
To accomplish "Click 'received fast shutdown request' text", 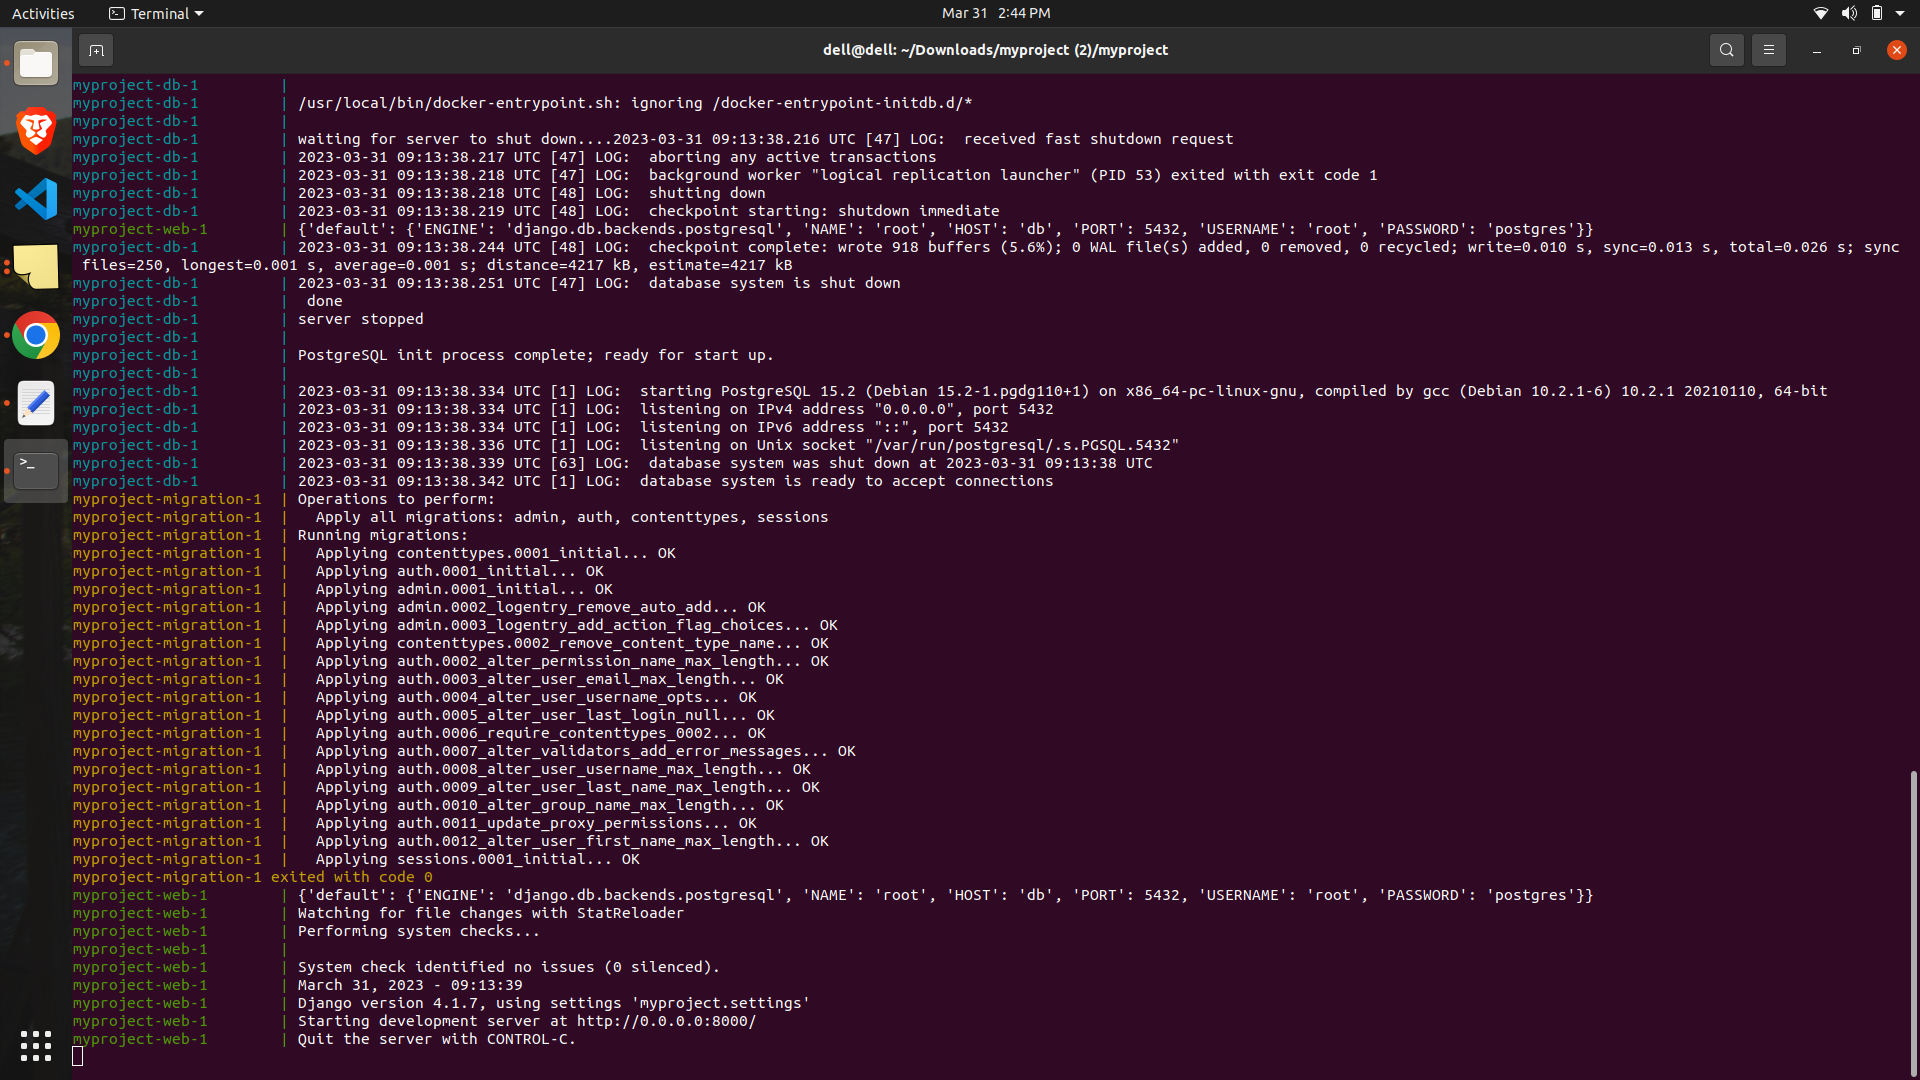I will (1098, 139).
